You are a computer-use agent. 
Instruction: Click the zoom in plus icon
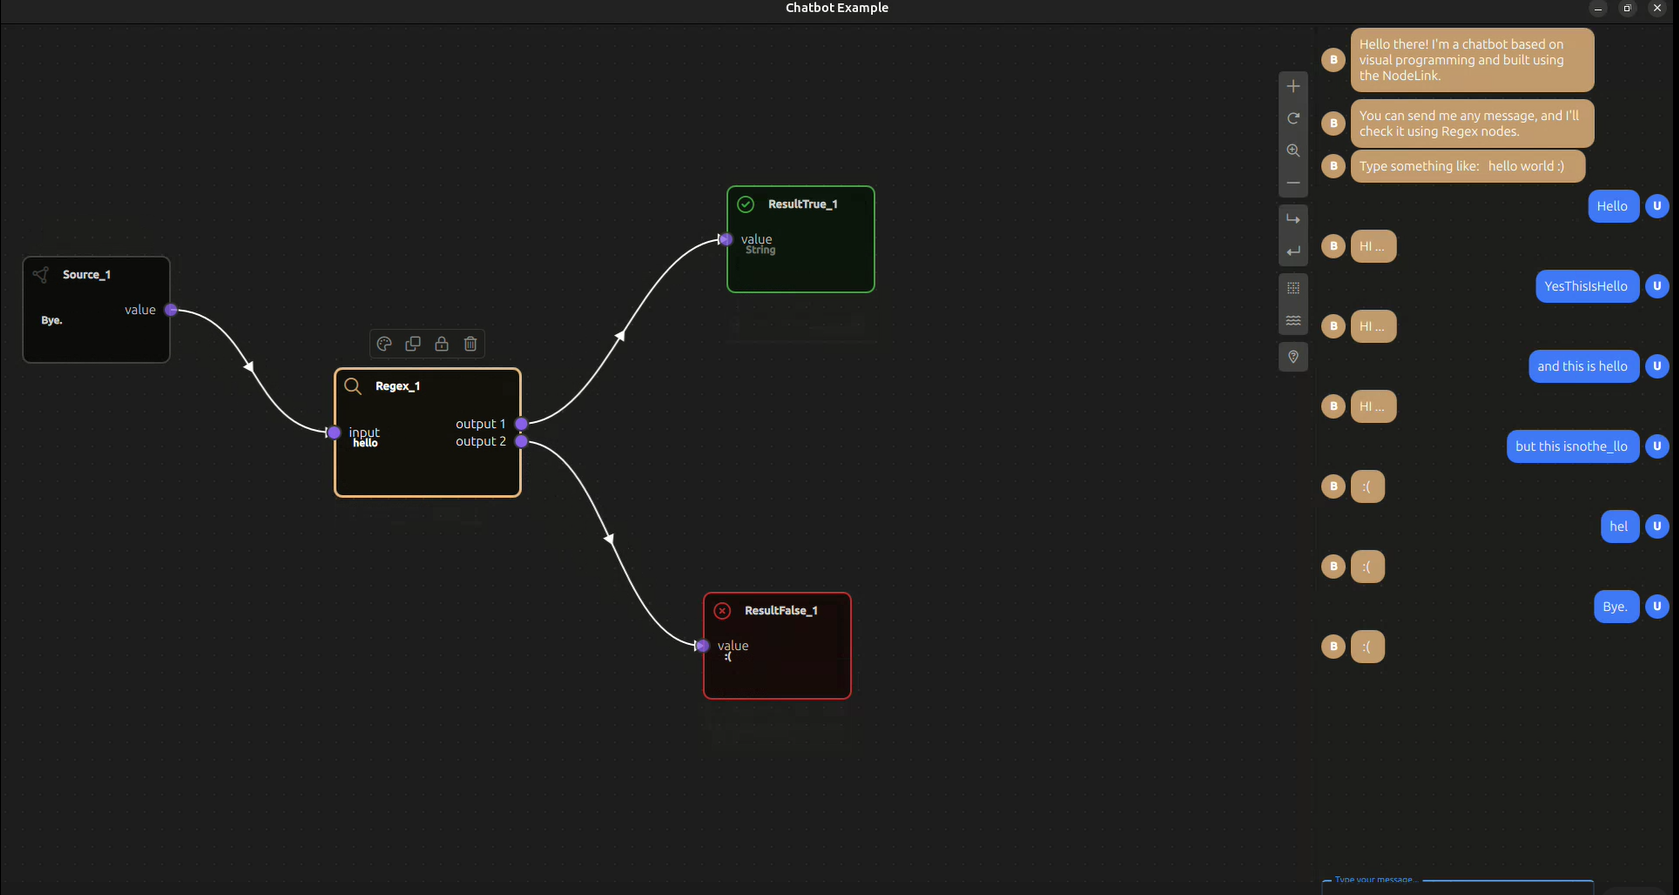pyautogui.click(x=1293, y=87)
